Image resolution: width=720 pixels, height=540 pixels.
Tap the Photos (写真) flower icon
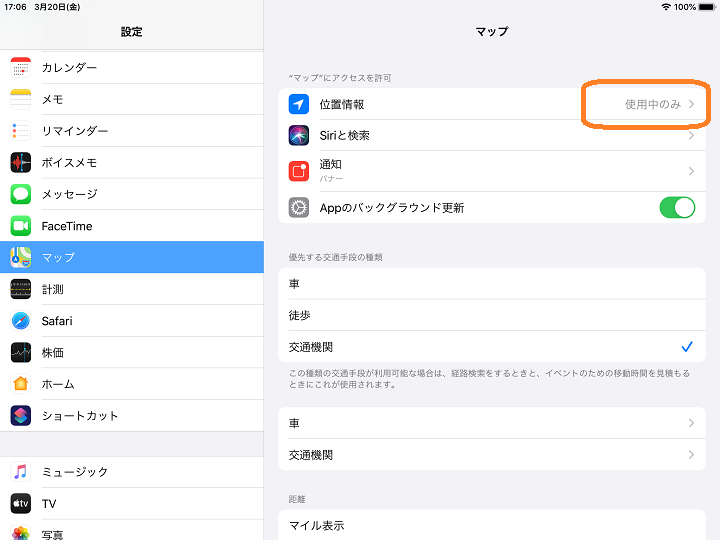point(21,534)
